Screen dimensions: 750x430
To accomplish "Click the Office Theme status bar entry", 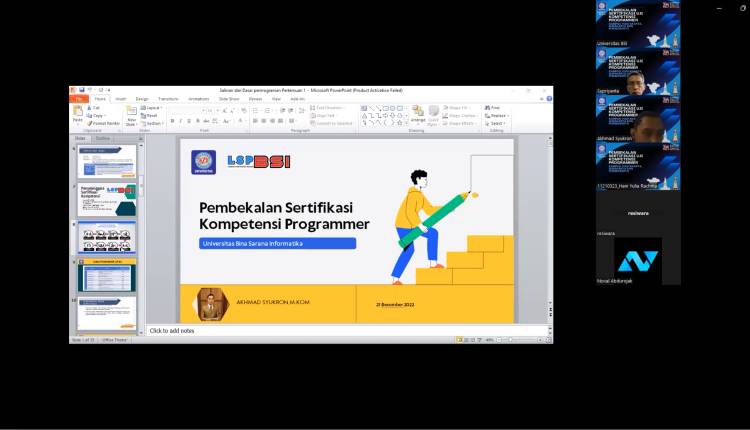I will point(114,340).
